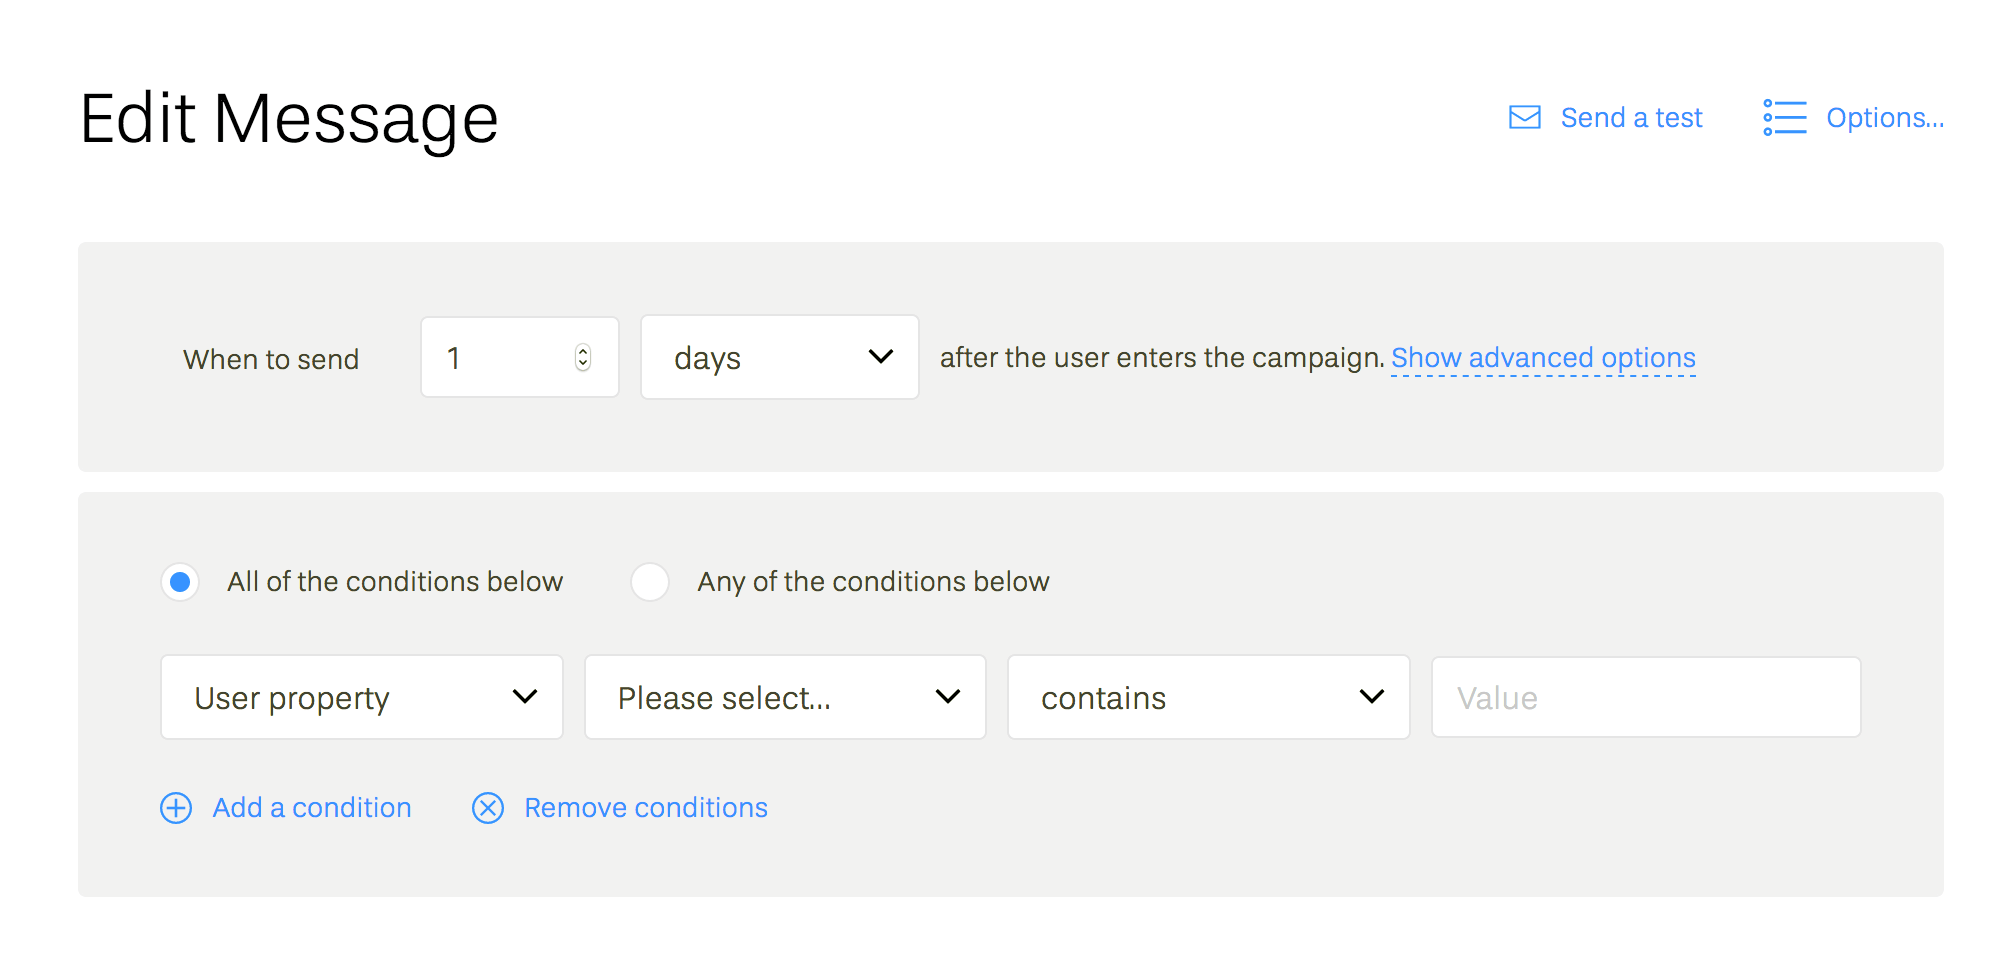Open the Options... text link

(1884, 118)
